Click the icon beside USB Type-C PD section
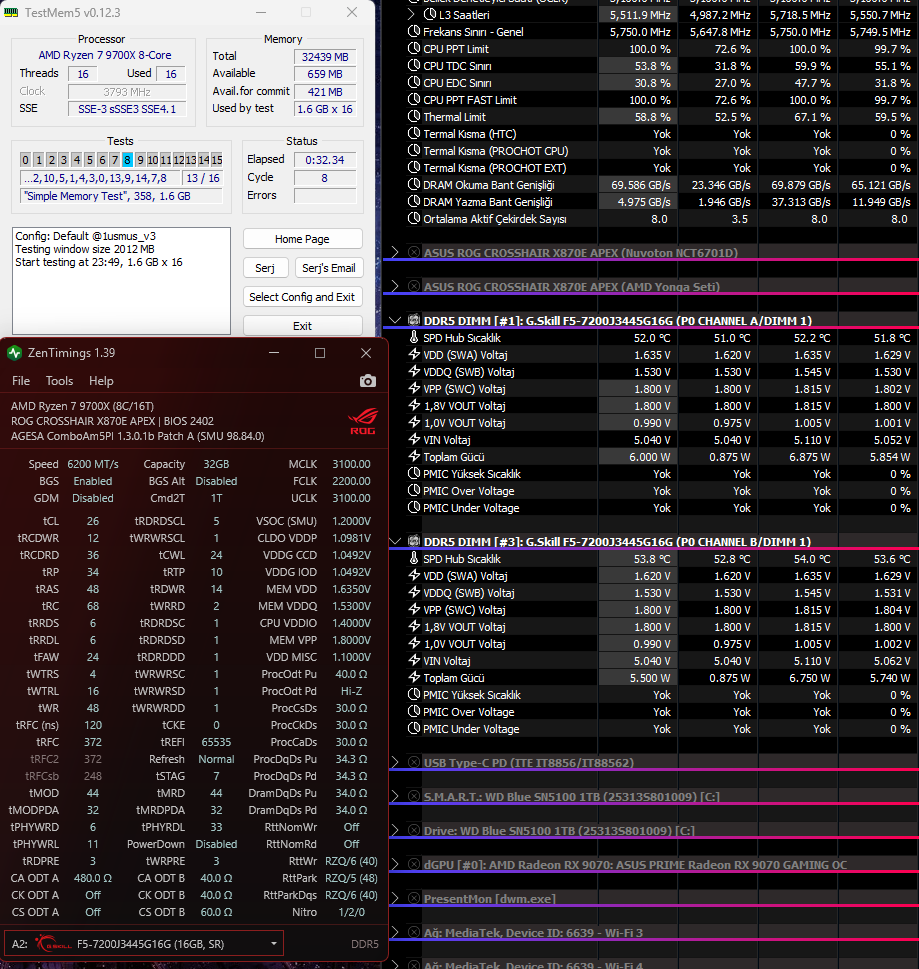 (x=414, y=762)
